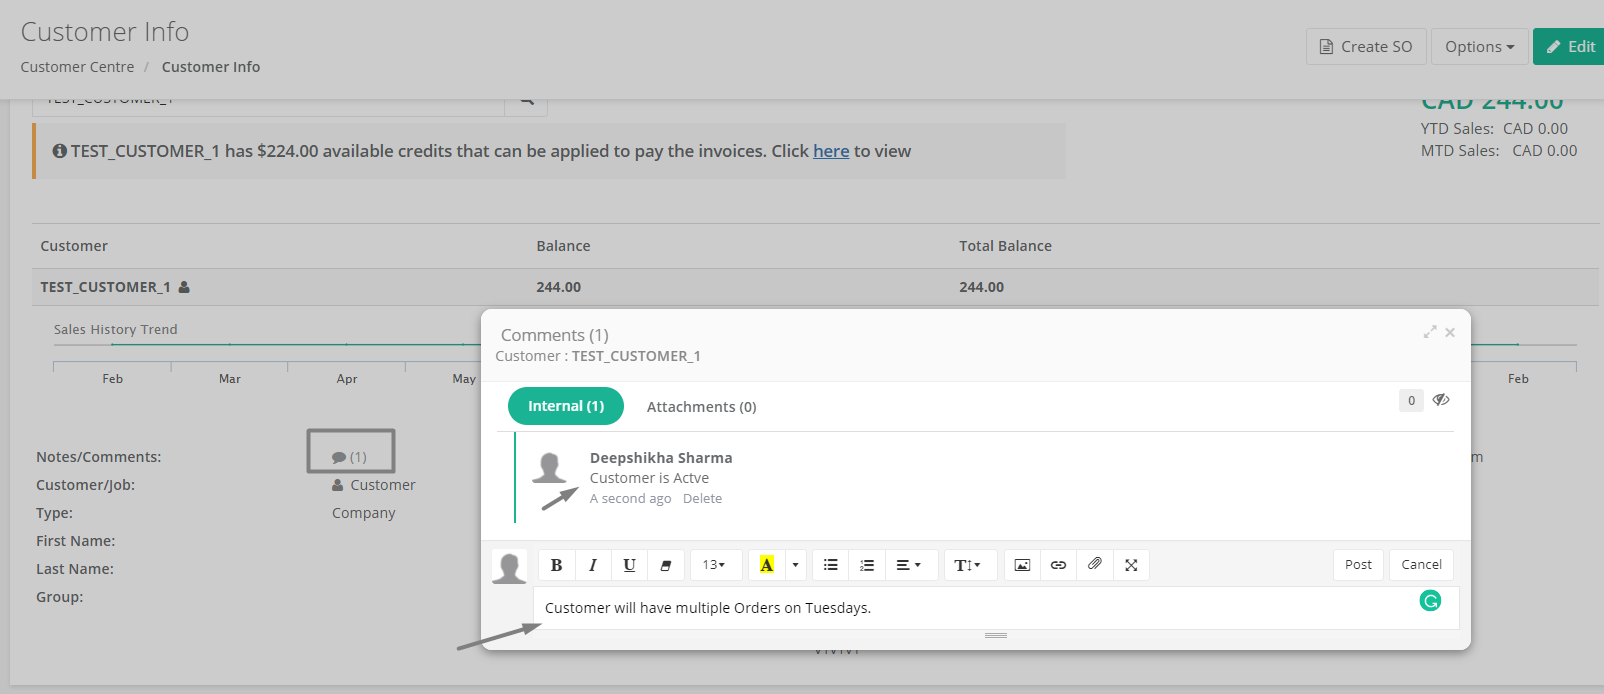This screenshot has height=694, width=1604.
Task: Insert a picture into the comment
Action: coord(1022,565)
